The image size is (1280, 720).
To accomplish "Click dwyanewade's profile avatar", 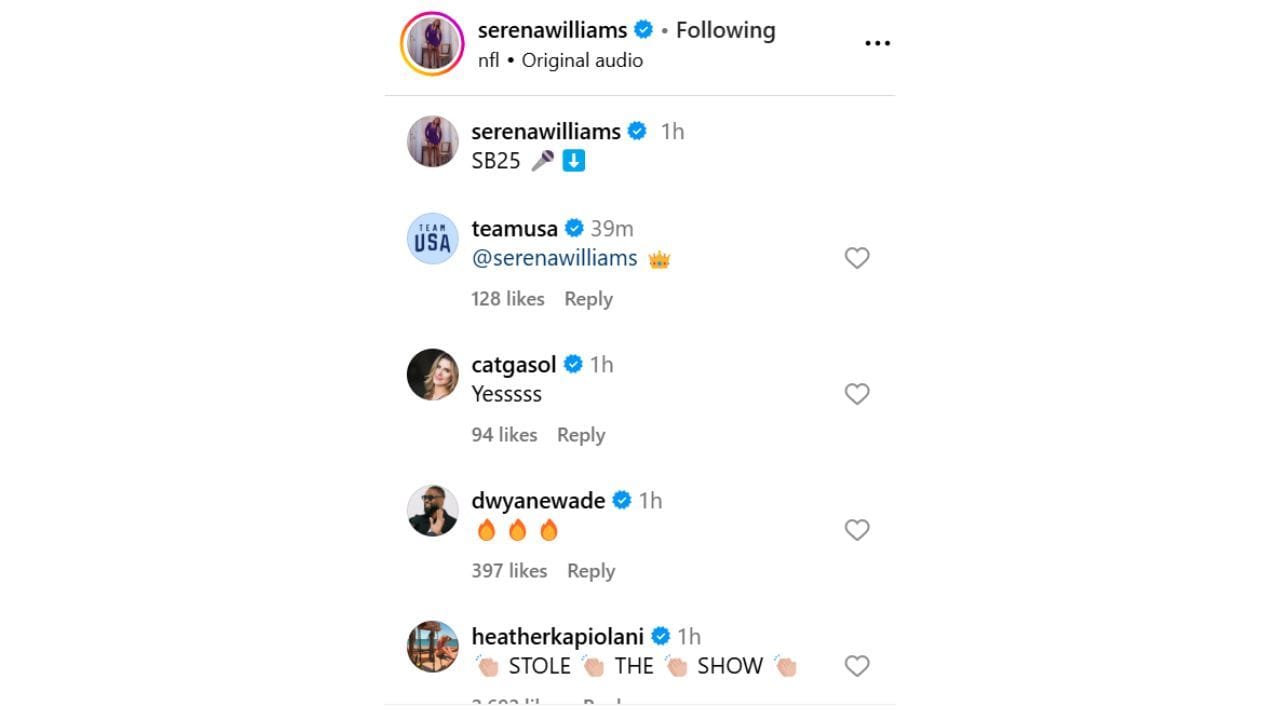I will [432, 511].
